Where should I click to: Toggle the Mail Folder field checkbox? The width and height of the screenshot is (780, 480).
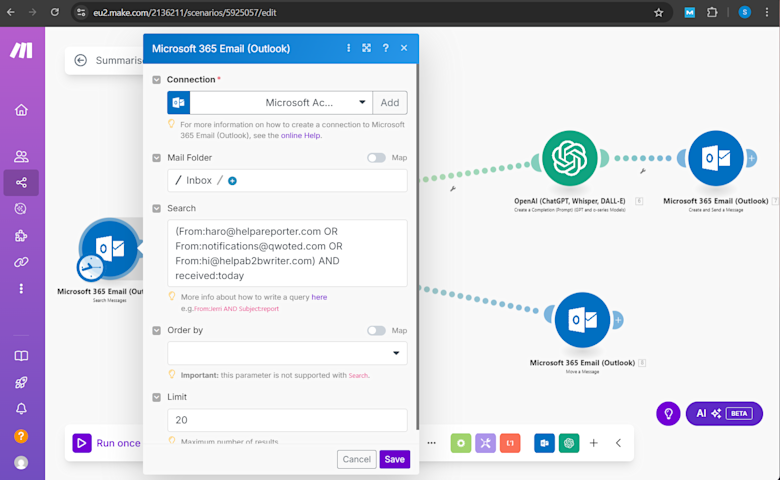[x=157, y=158]
